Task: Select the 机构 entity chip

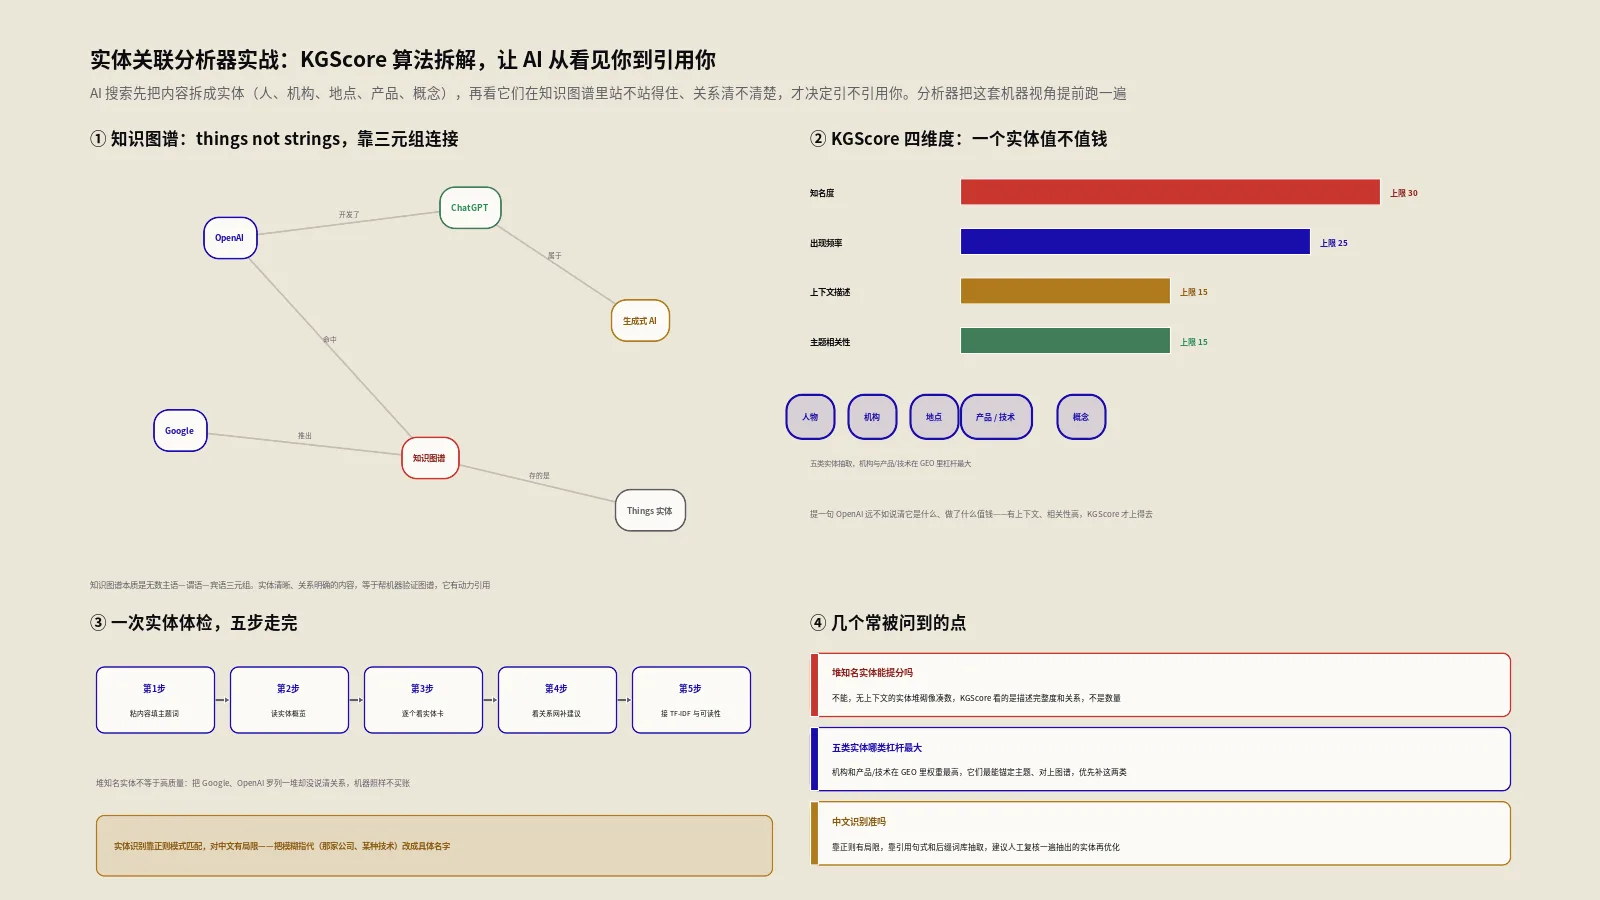Action: pos(872,417)
